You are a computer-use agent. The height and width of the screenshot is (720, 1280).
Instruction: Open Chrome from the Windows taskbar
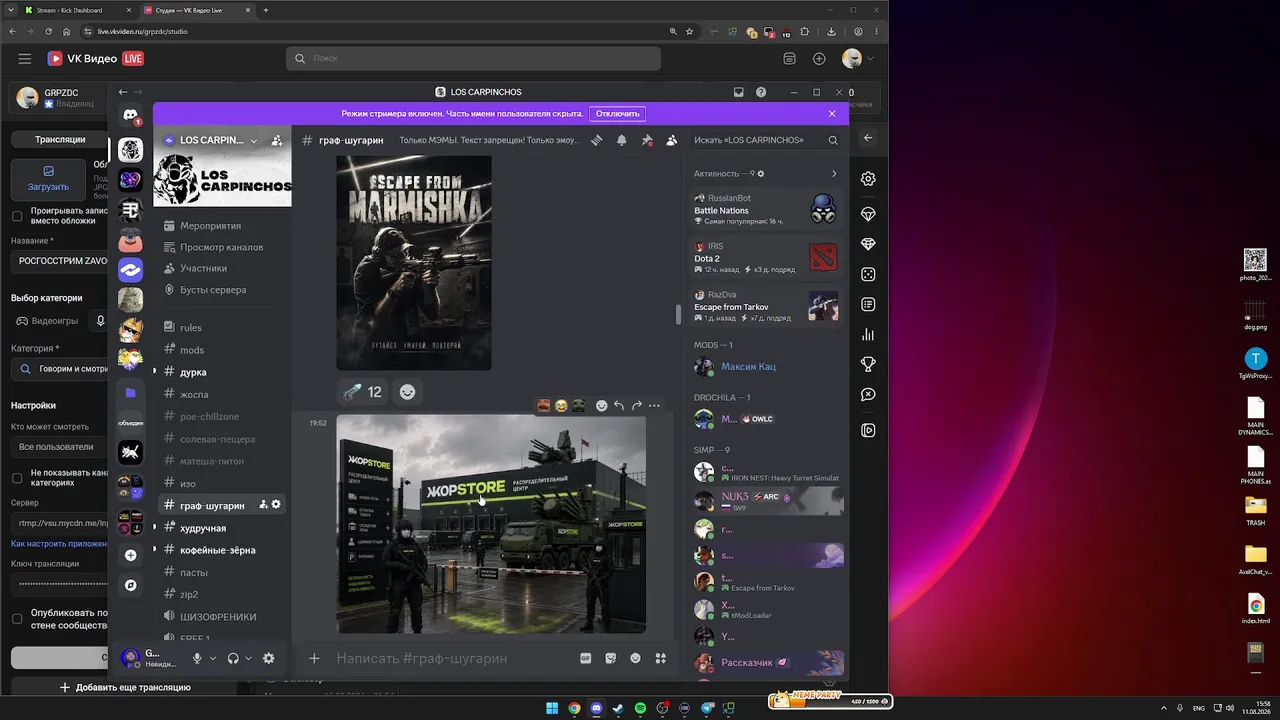click(x=574, y=709)
